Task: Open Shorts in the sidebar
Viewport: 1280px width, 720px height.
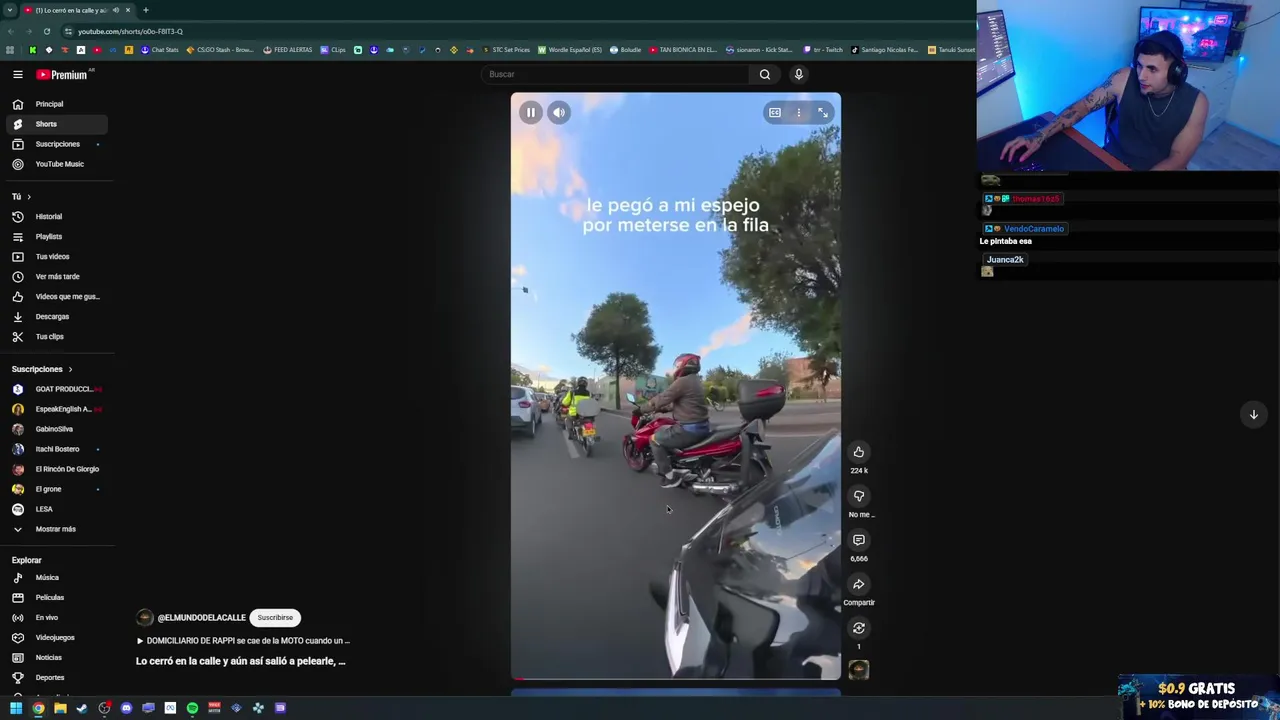Action: point(55,124)
